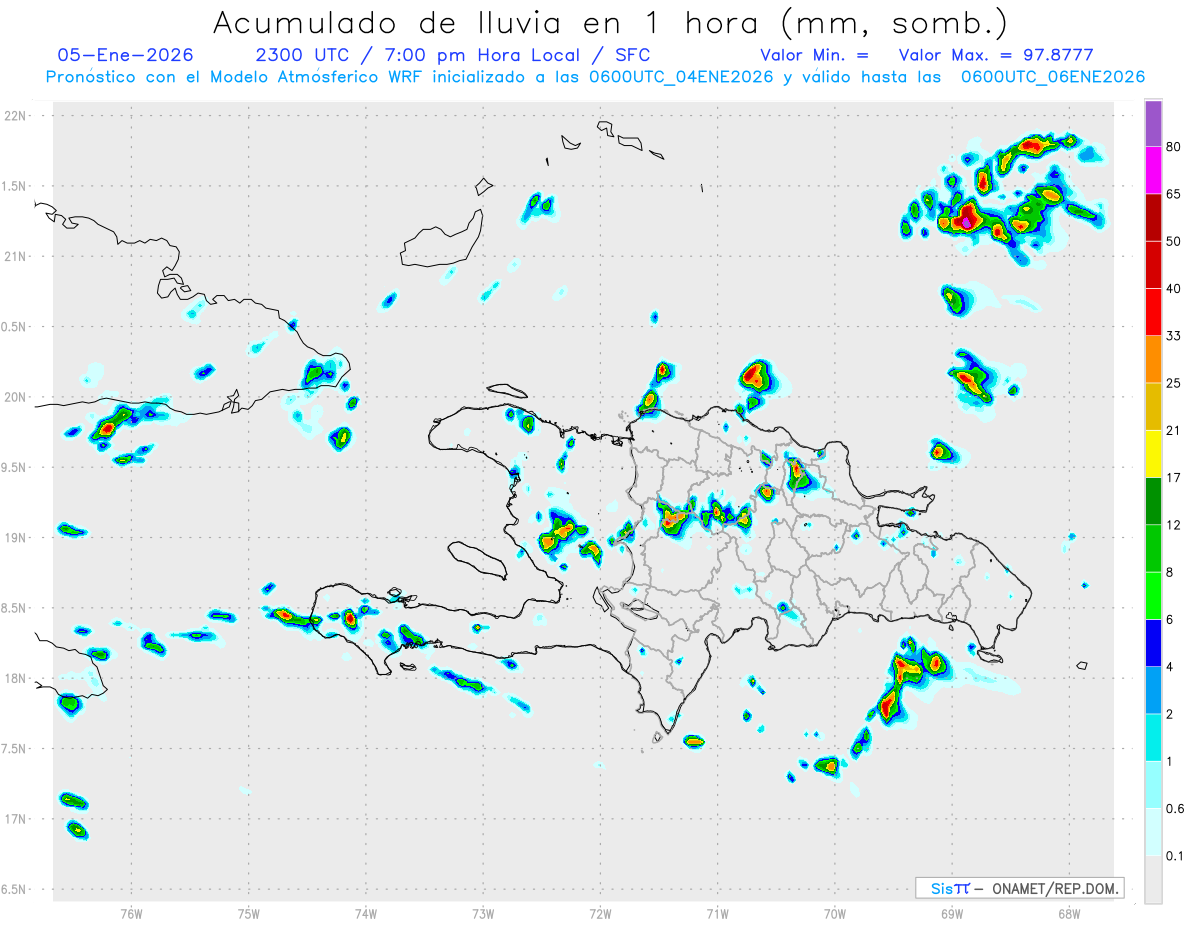The height and width of the screenshot is (927, 1200).
Task: Click the green swatch between 8 and 12
Action: pyautogui.click(x=1153, y=548)
